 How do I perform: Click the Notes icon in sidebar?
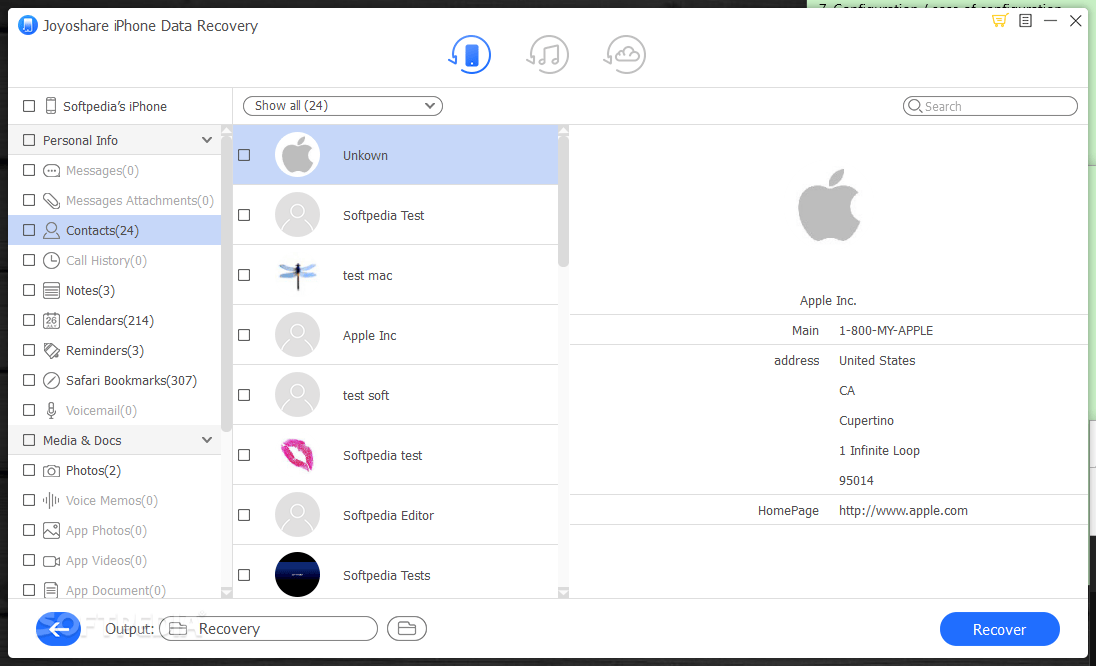51,291
